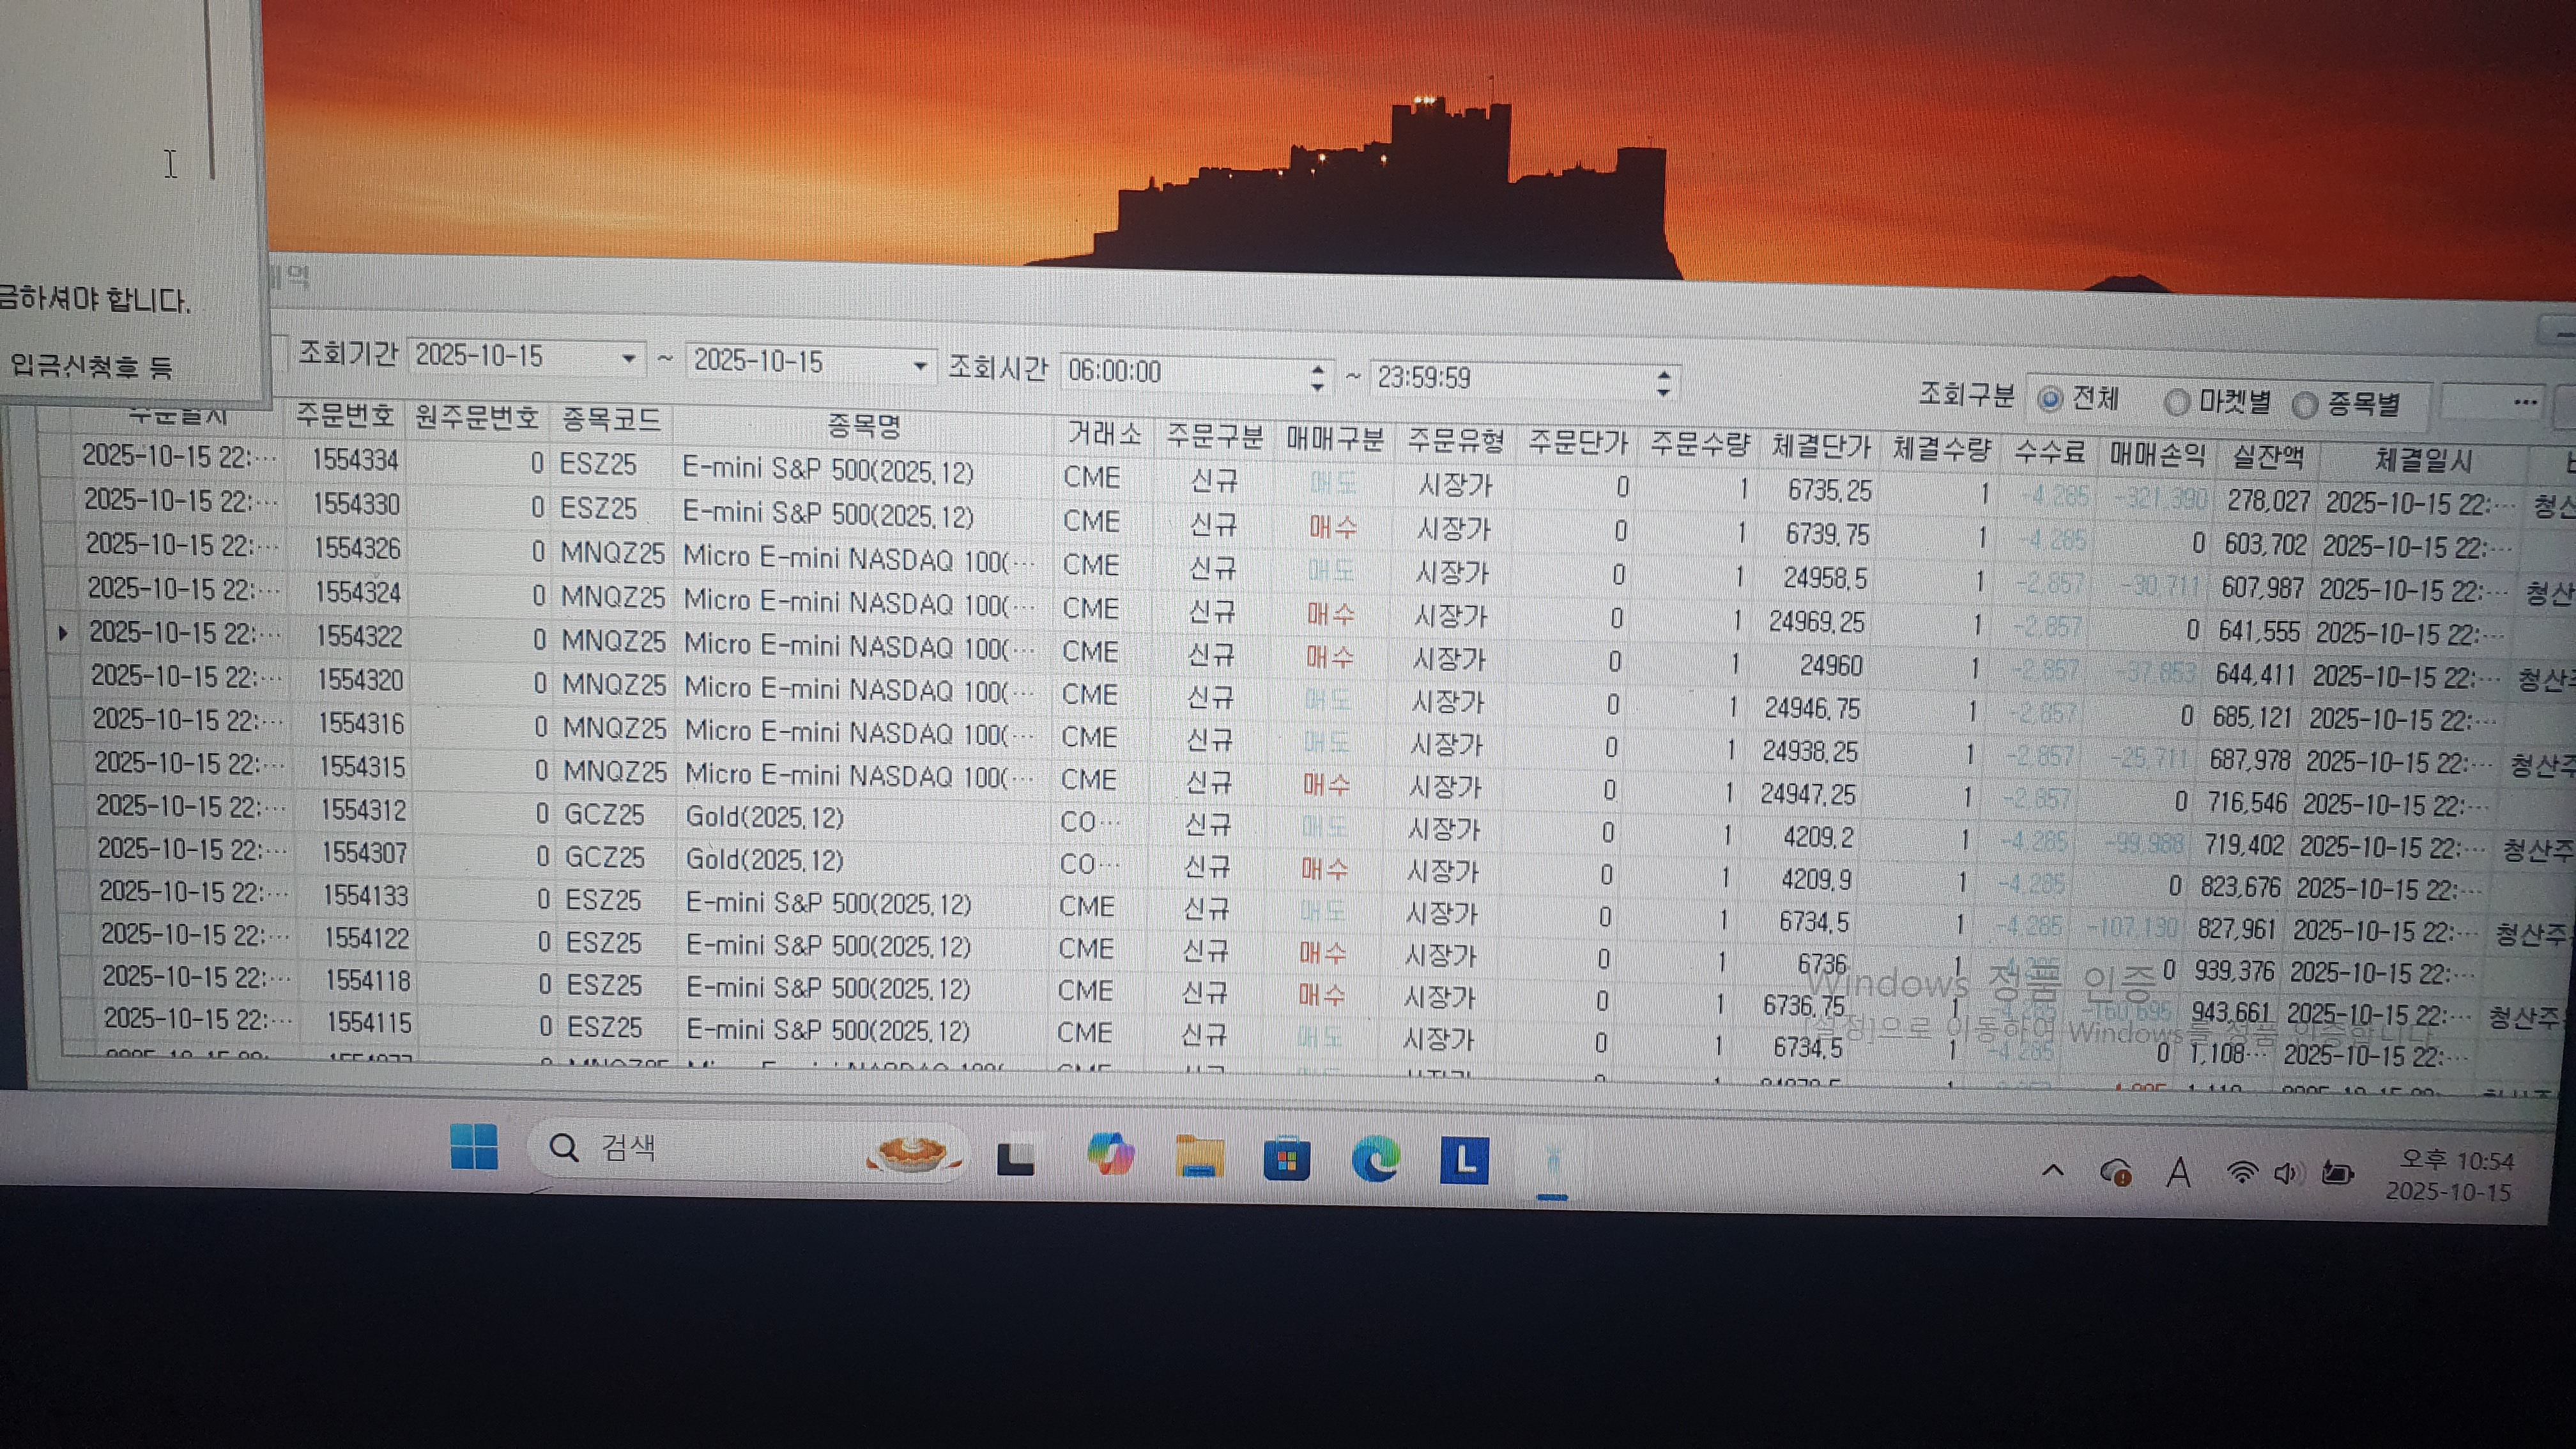Image resolution: width=2576 pixels, height=1449 pixels.
Task: Launch Copilot from the taskbar
Action: (x=1110, y=1155)
